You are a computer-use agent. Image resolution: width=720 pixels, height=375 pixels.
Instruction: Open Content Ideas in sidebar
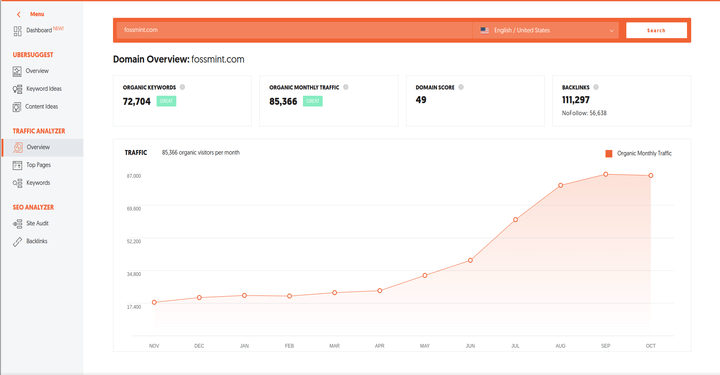pyautogui.click(x=42, y=107)
